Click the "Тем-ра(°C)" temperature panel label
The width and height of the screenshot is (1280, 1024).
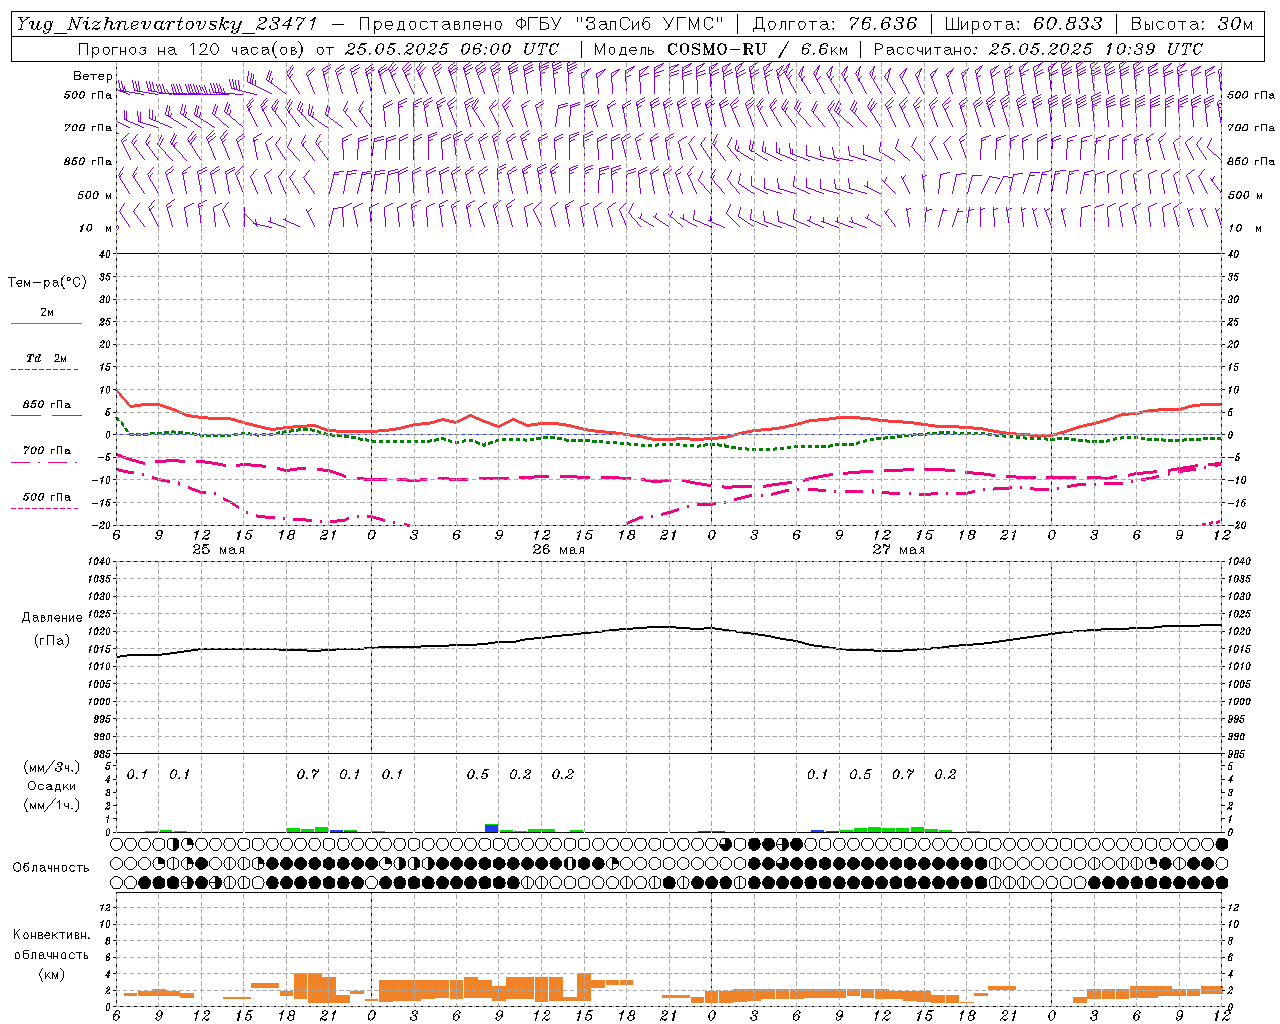[47, 283]
